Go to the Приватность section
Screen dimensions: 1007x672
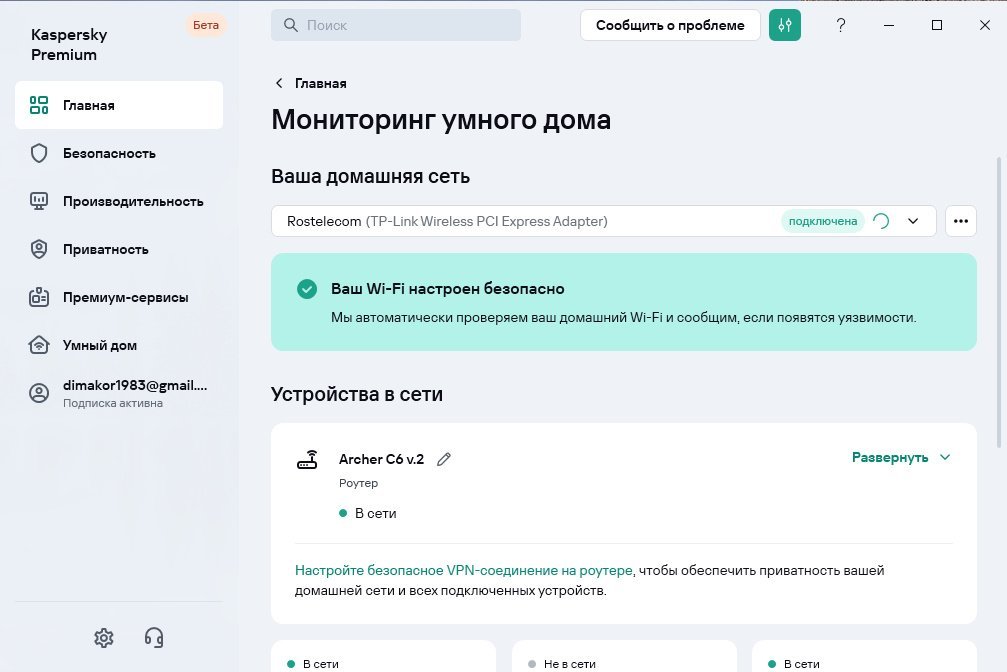[119, 249]
